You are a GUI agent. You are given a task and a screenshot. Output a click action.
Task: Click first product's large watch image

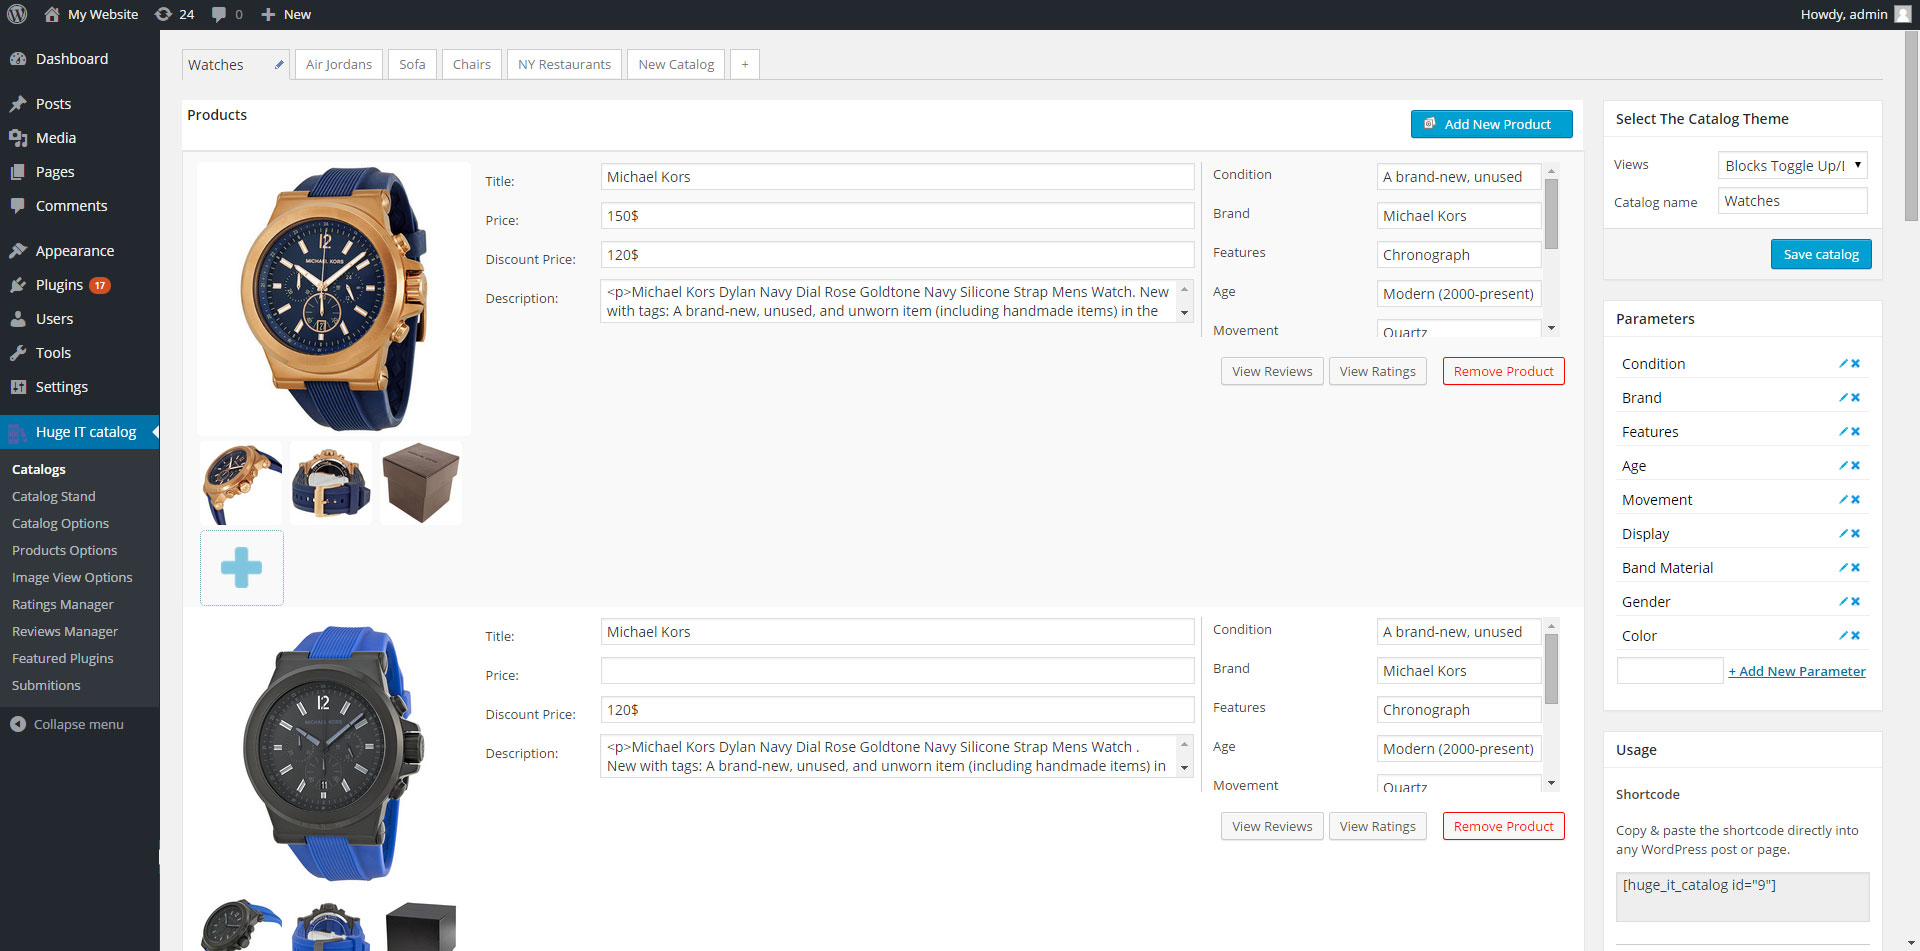[x=334, y=299]
